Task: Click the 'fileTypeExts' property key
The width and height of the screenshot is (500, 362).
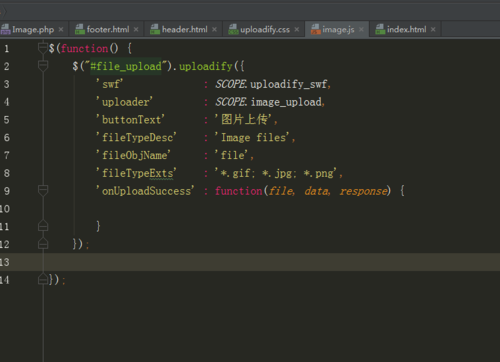Action: (136, 173)
